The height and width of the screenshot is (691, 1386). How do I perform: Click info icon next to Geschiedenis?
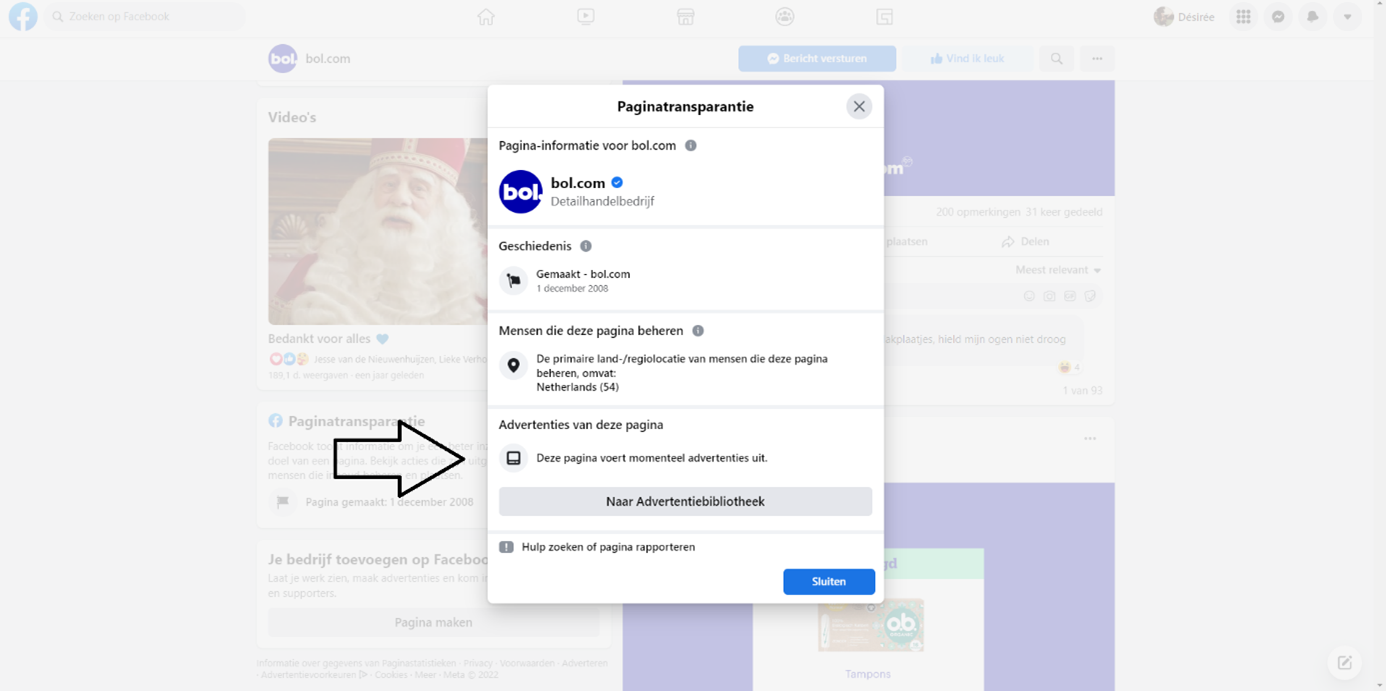(x=586, y=246)
